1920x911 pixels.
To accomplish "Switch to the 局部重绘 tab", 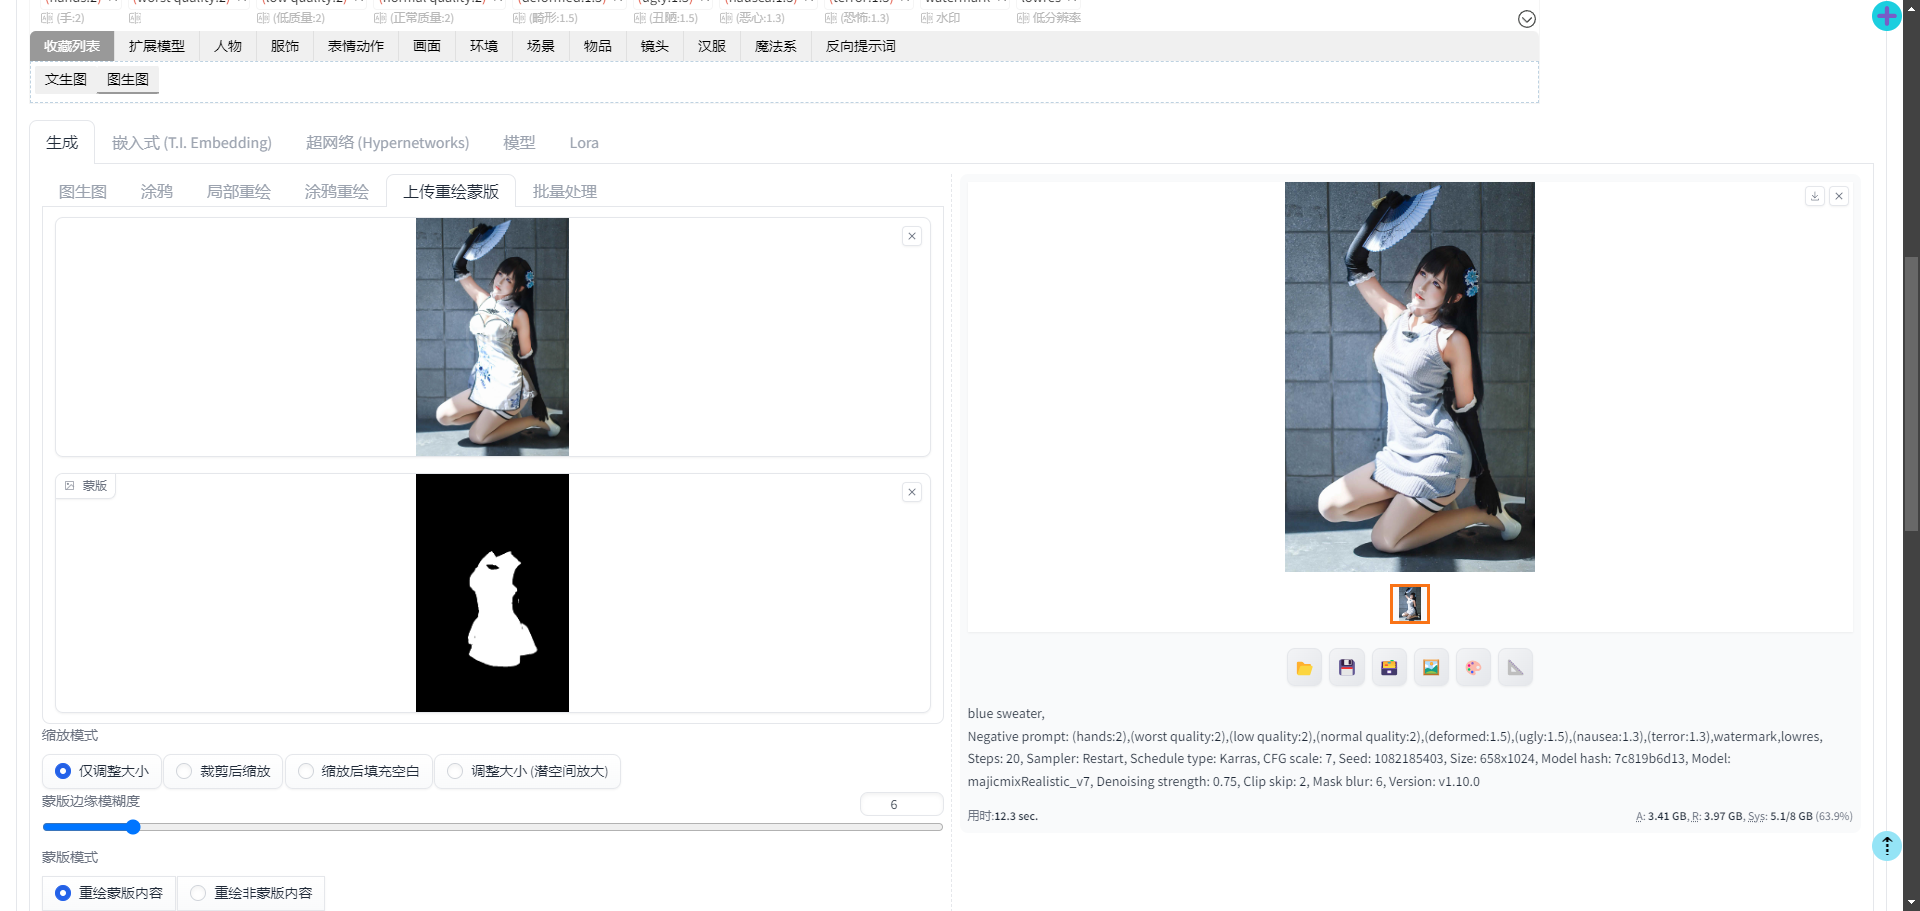I will pos(238,191).
